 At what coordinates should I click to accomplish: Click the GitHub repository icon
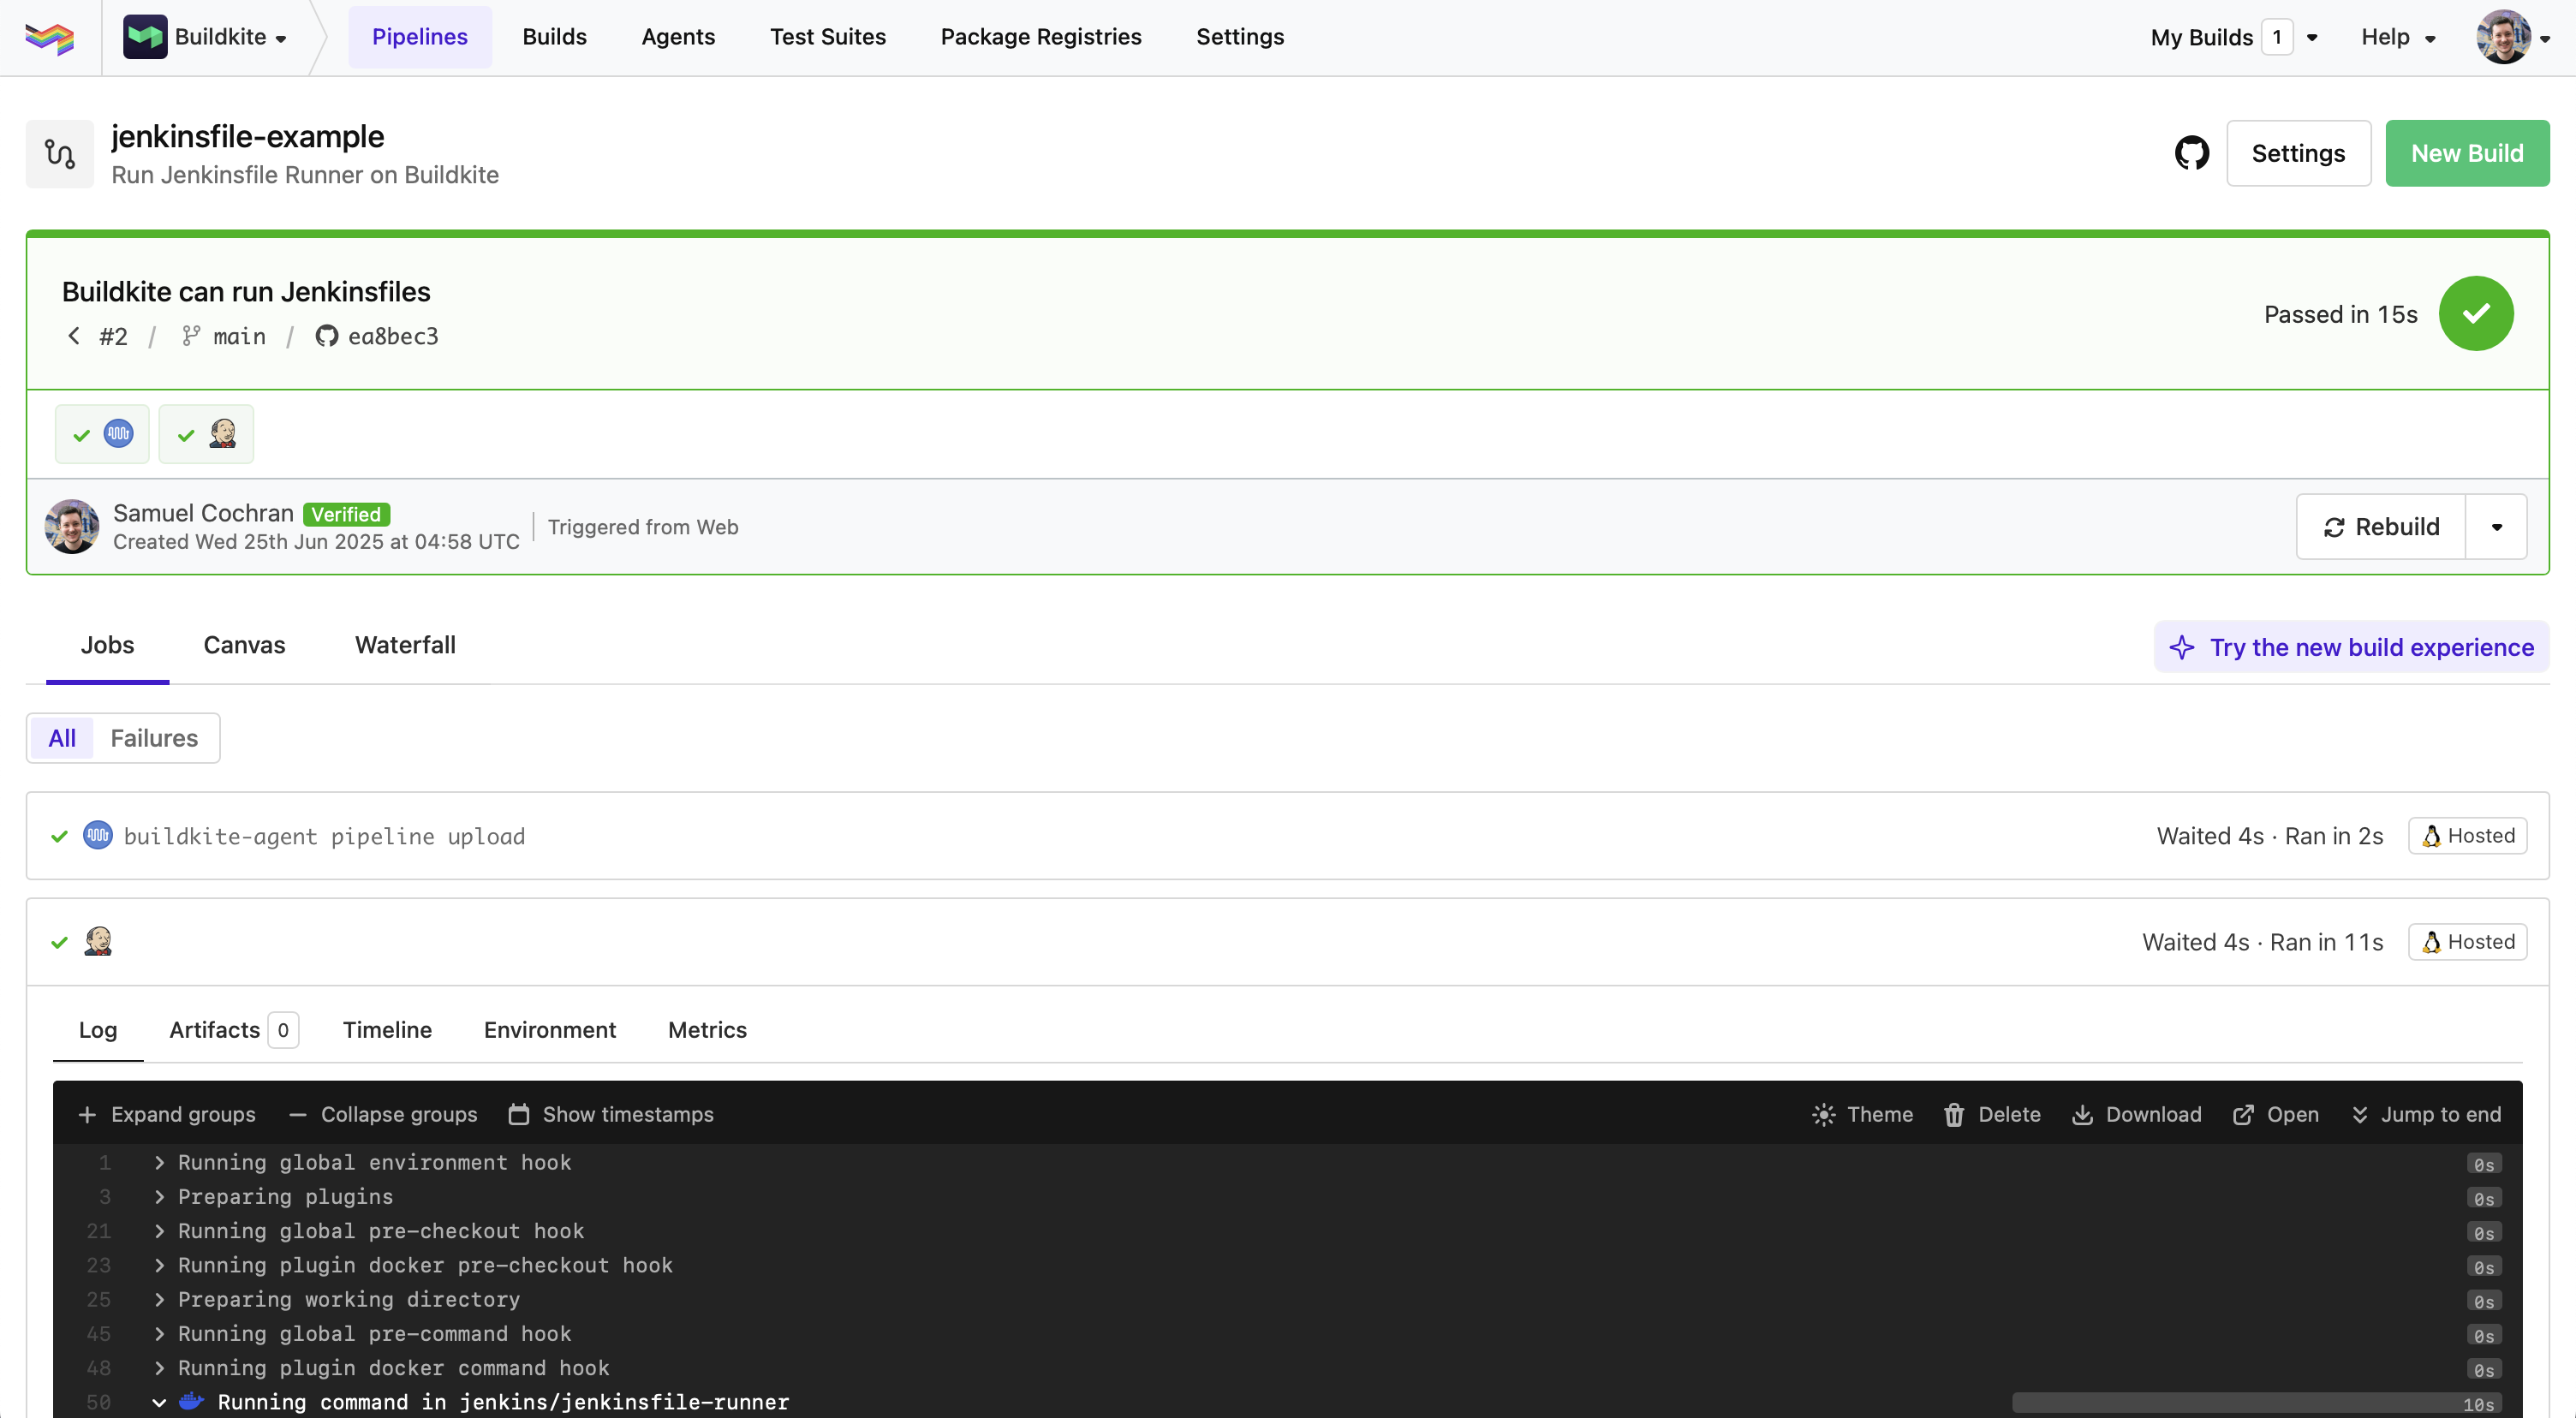pyautogui.click(x=2191, y=153)
